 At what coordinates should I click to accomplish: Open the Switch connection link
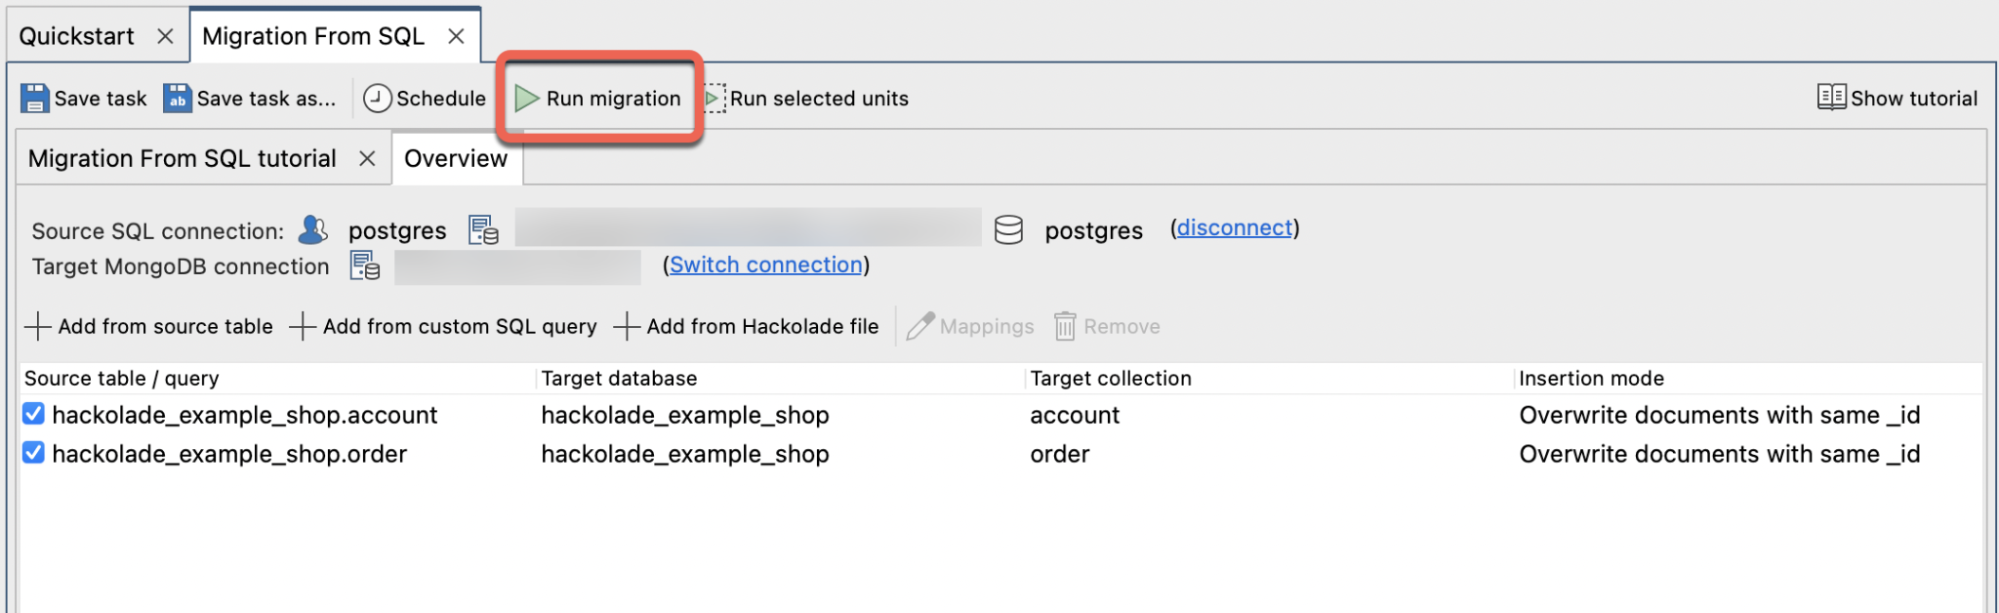click(765, 265)
